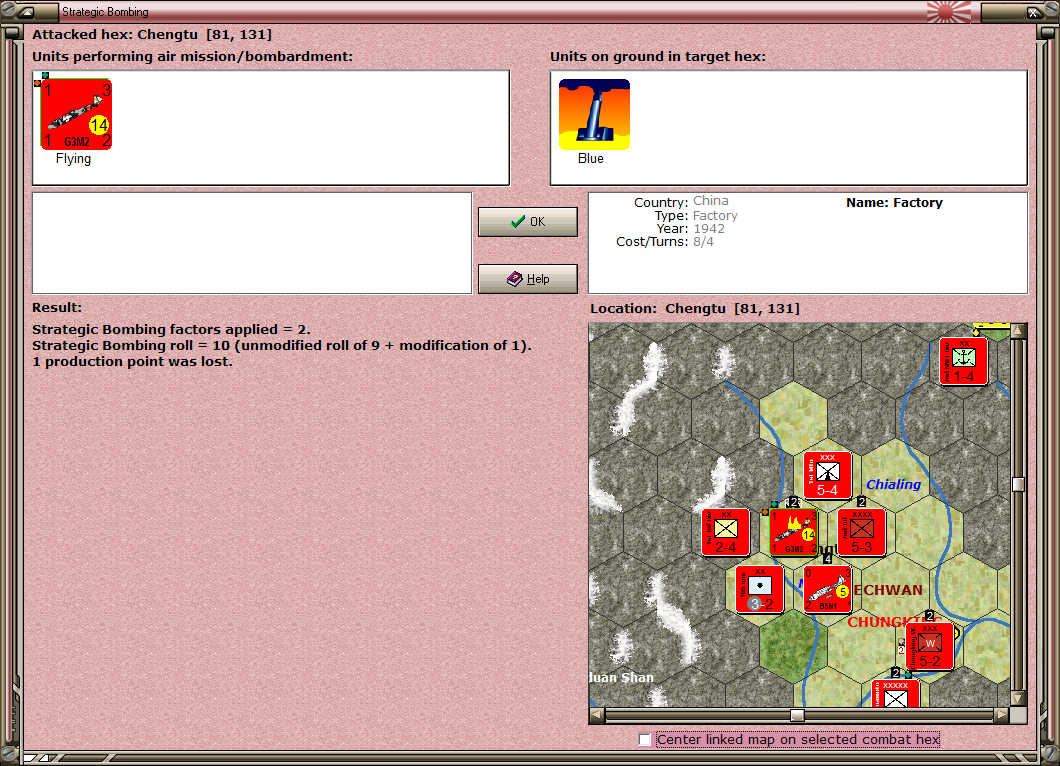Click the window close button at top right
The width and height of the screenshot is (1060, 766).
(1033, 11)
